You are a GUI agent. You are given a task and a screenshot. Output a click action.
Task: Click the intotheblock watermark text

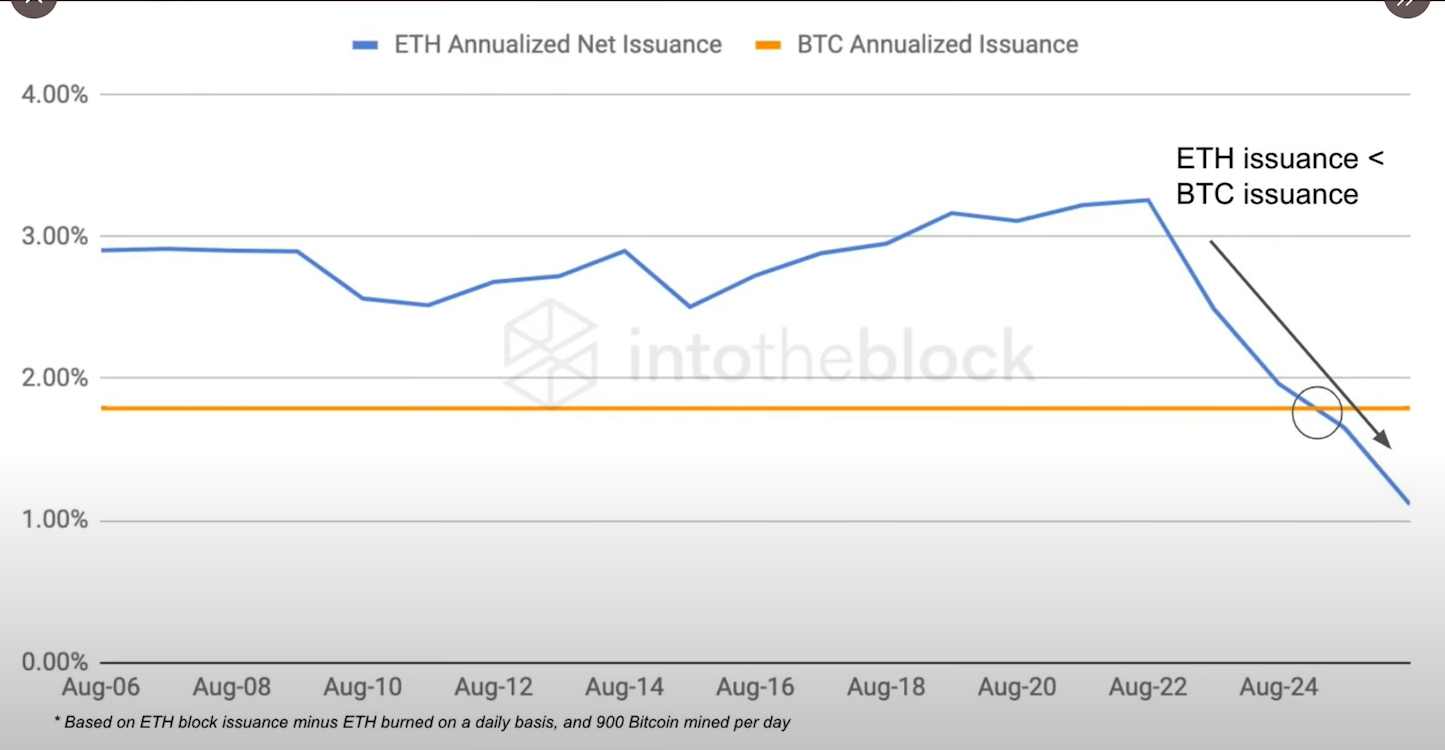830,355
